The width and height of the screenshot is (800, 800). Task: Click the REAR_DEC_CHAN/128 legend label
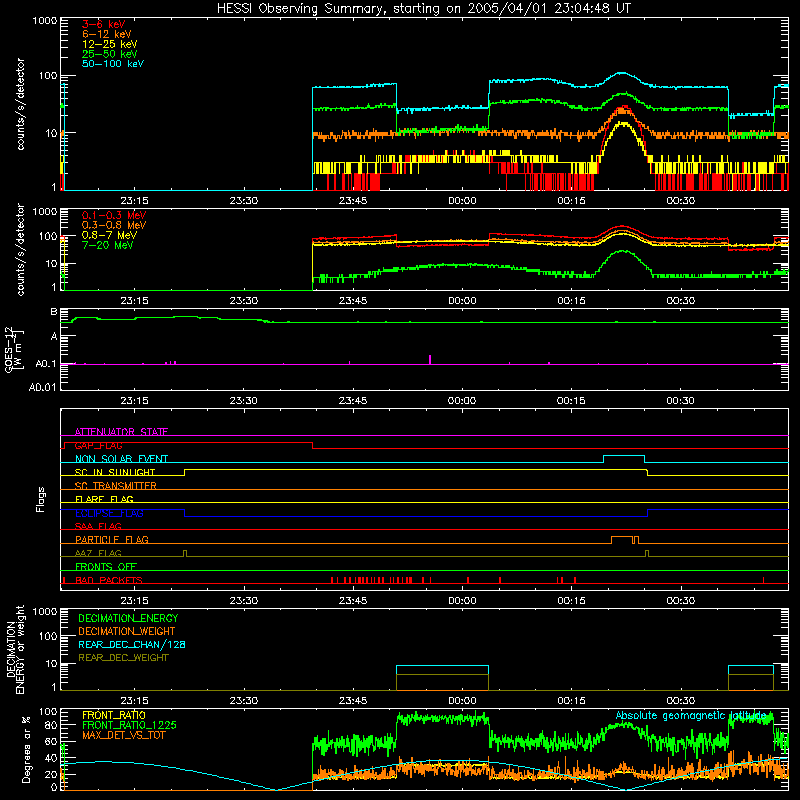132,644
